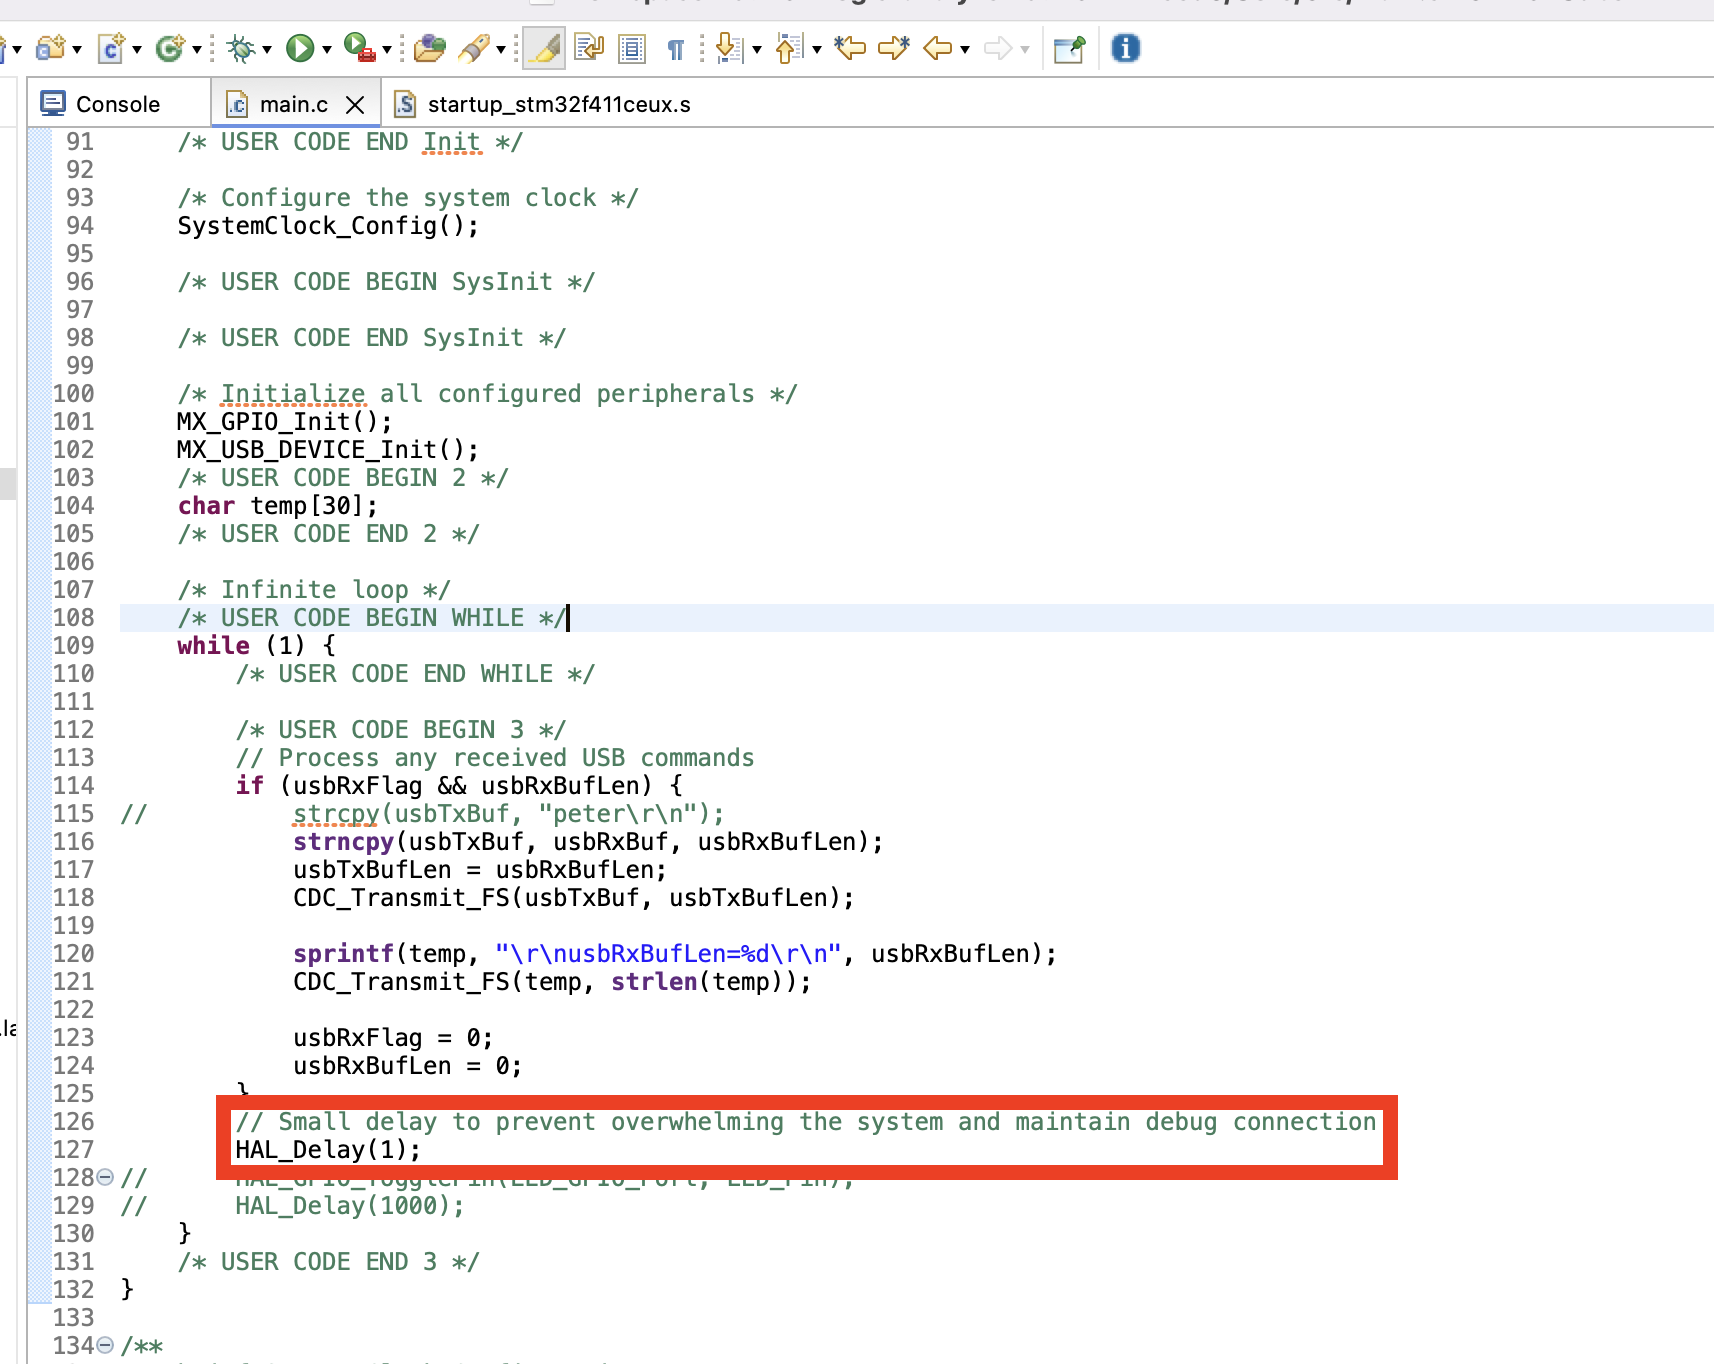Open Back history dropdown arrow

pyautogui.click(x=965, y=49)
